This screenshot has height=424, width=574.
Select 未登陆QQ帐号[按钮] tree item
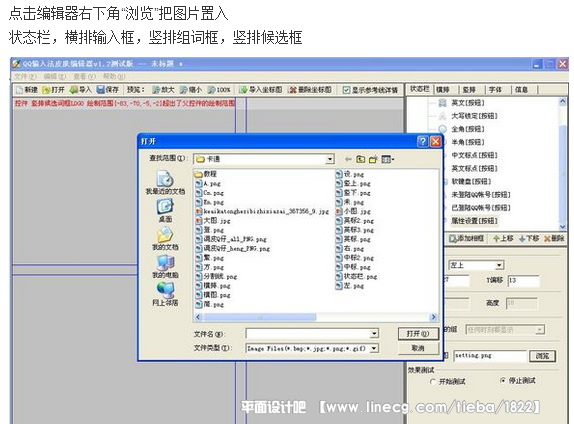pyautogui.click(x=481, y=195)
